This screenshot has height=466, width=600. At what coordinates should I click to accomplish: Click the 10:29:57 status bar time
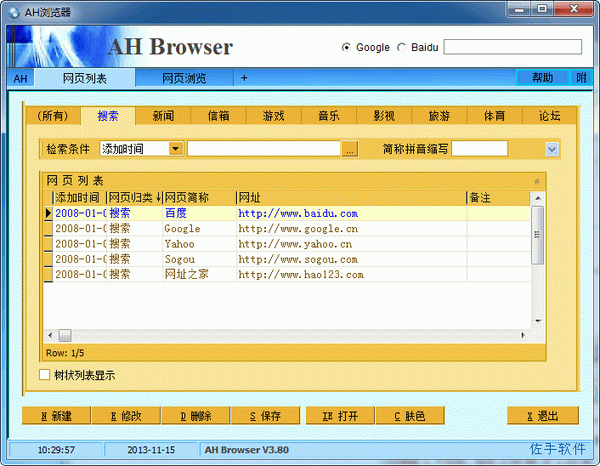(x=56, y=450)
